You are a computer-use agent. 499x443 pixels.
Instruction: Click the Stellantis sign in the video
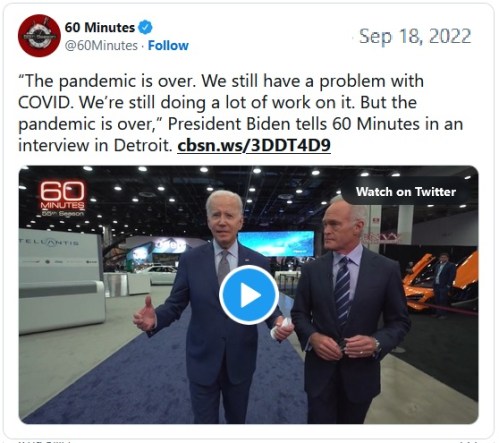pyautogui.click(x=49, y=243)
